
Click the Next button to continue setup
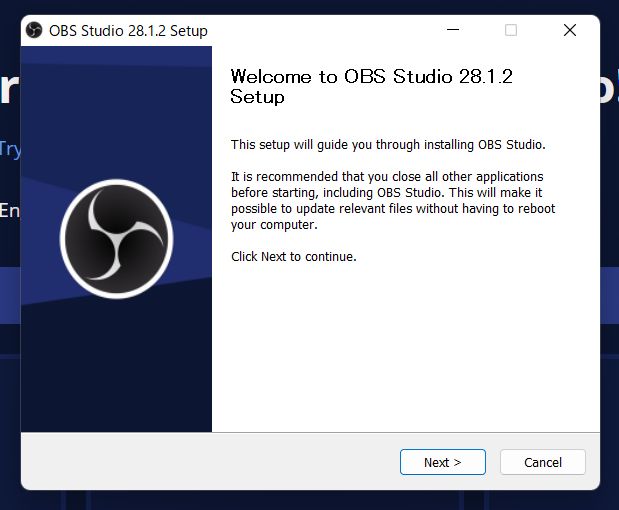pos(443,462)
